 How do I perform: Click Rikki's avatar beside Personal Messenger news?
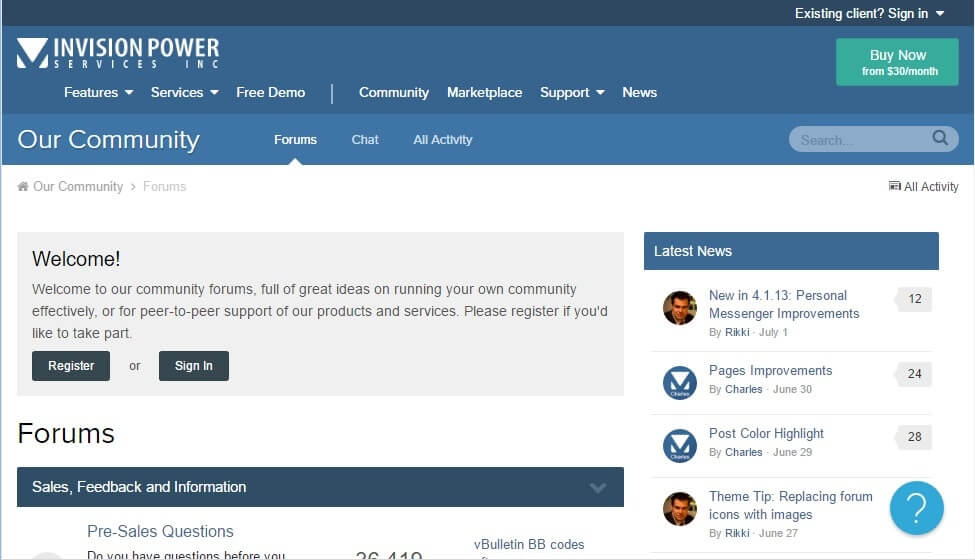point(680,308)
